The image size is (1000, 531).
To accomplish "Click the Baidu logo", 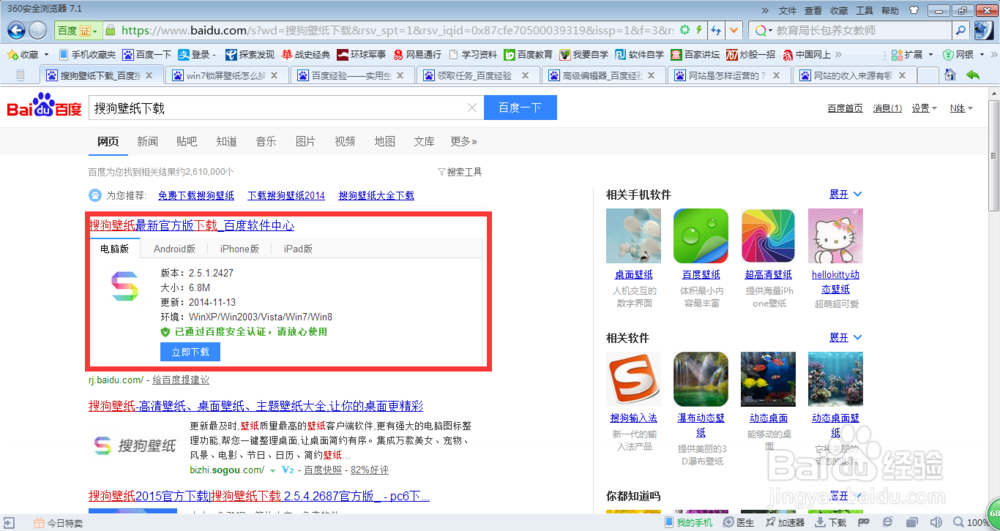I will (44, 106).
